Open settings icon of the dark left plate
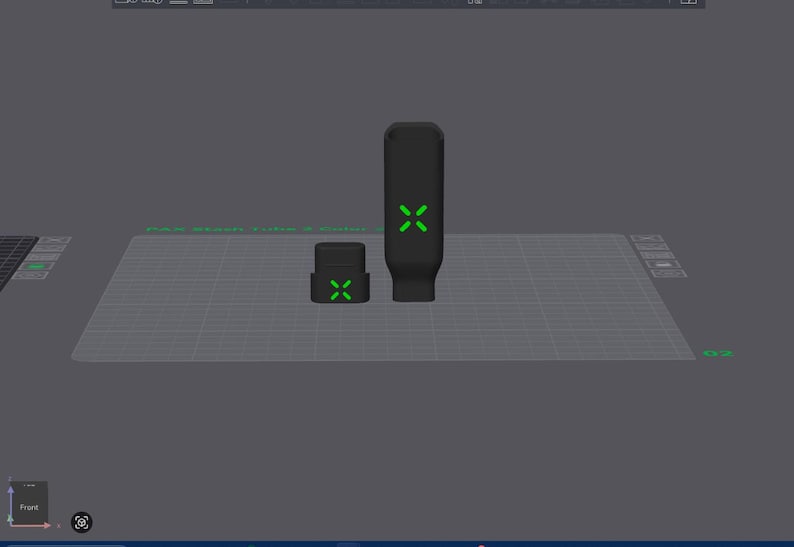The width and height of the screenshot is (794, 547). tap(30, 275)
